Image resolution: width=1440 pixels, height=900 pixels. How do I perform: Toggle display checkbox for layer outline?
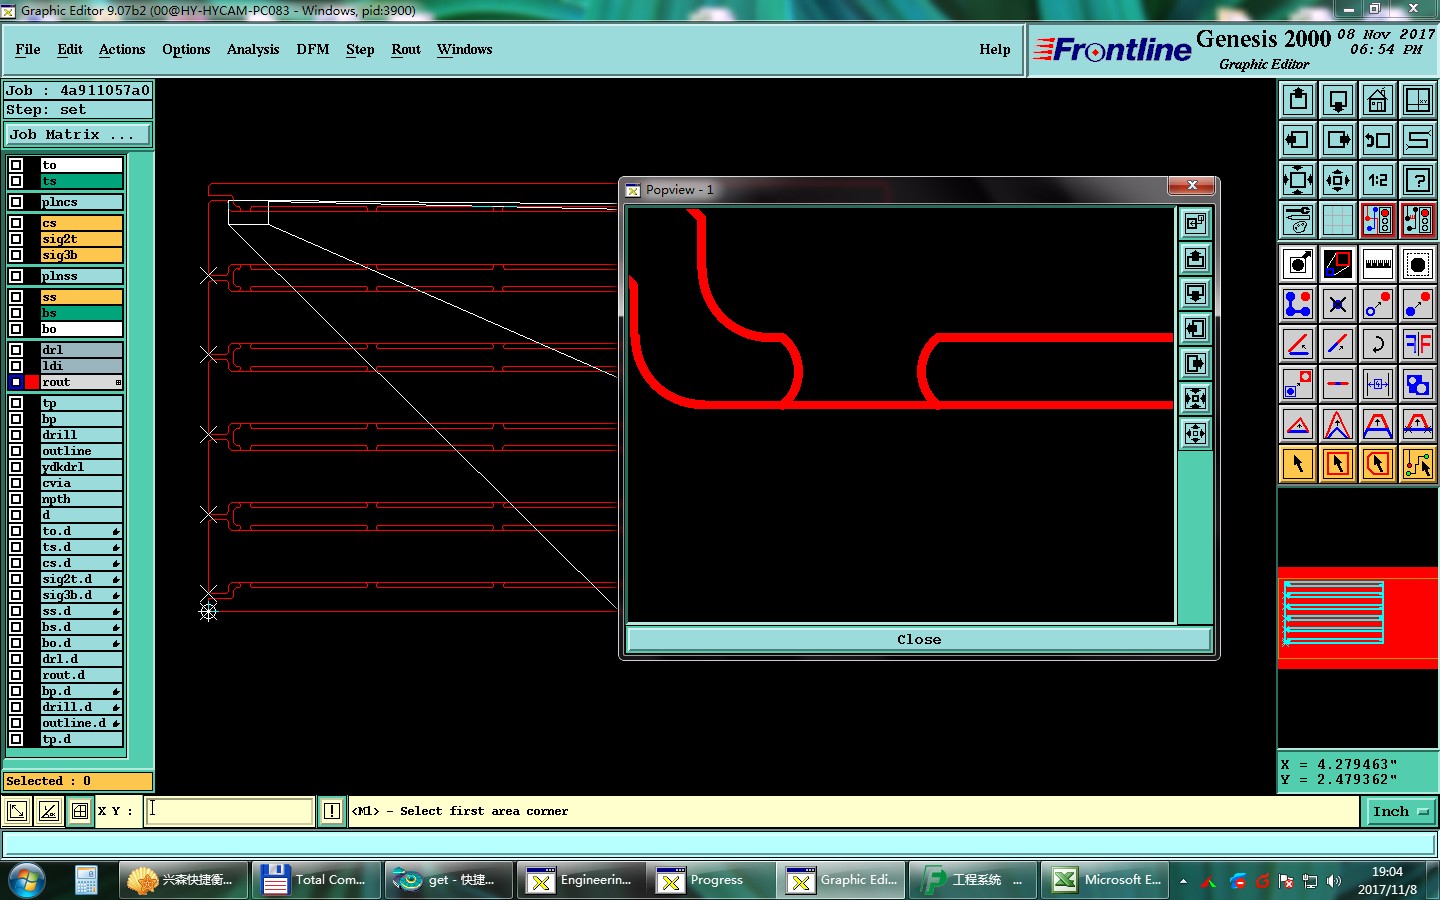16,451
